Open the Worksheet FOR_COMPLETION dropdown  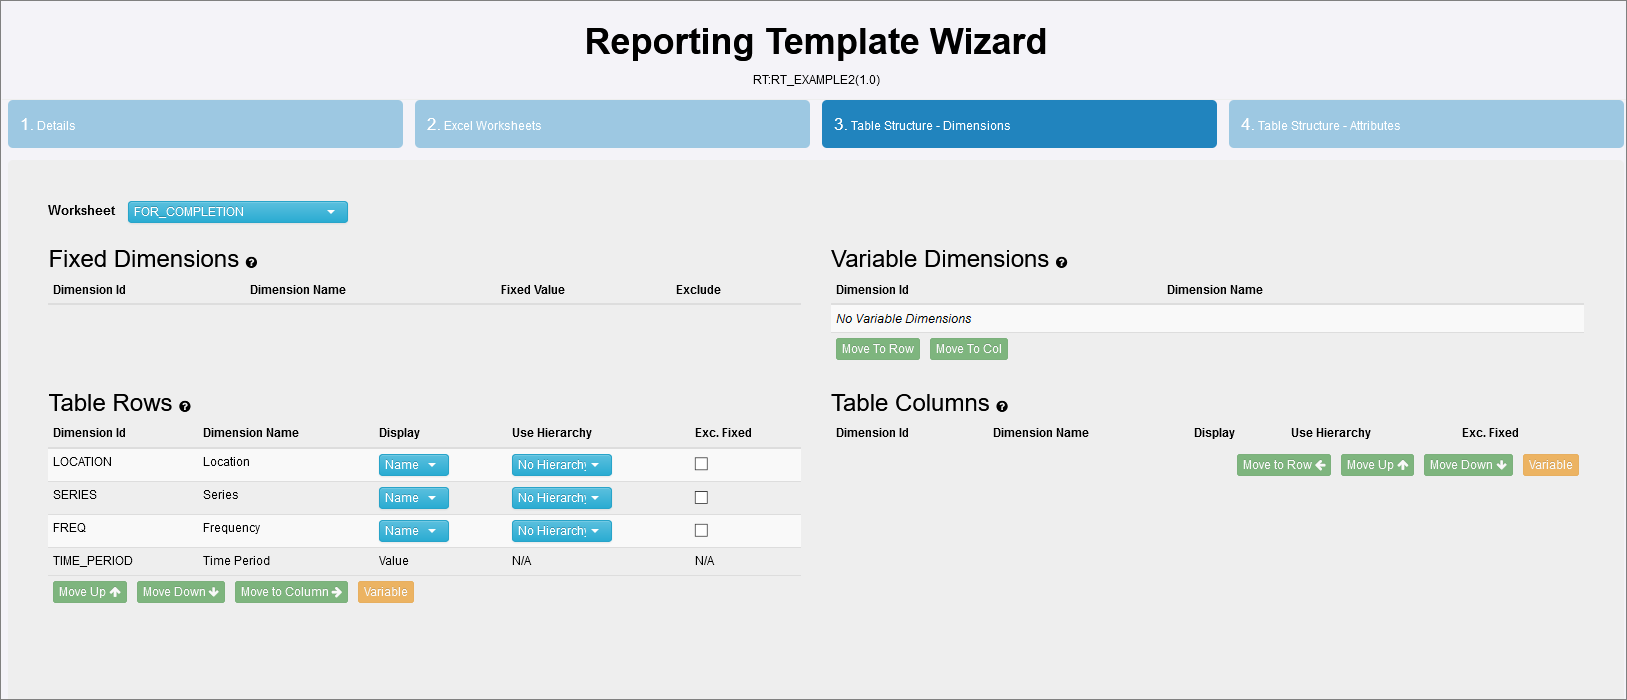coord(237,212)
